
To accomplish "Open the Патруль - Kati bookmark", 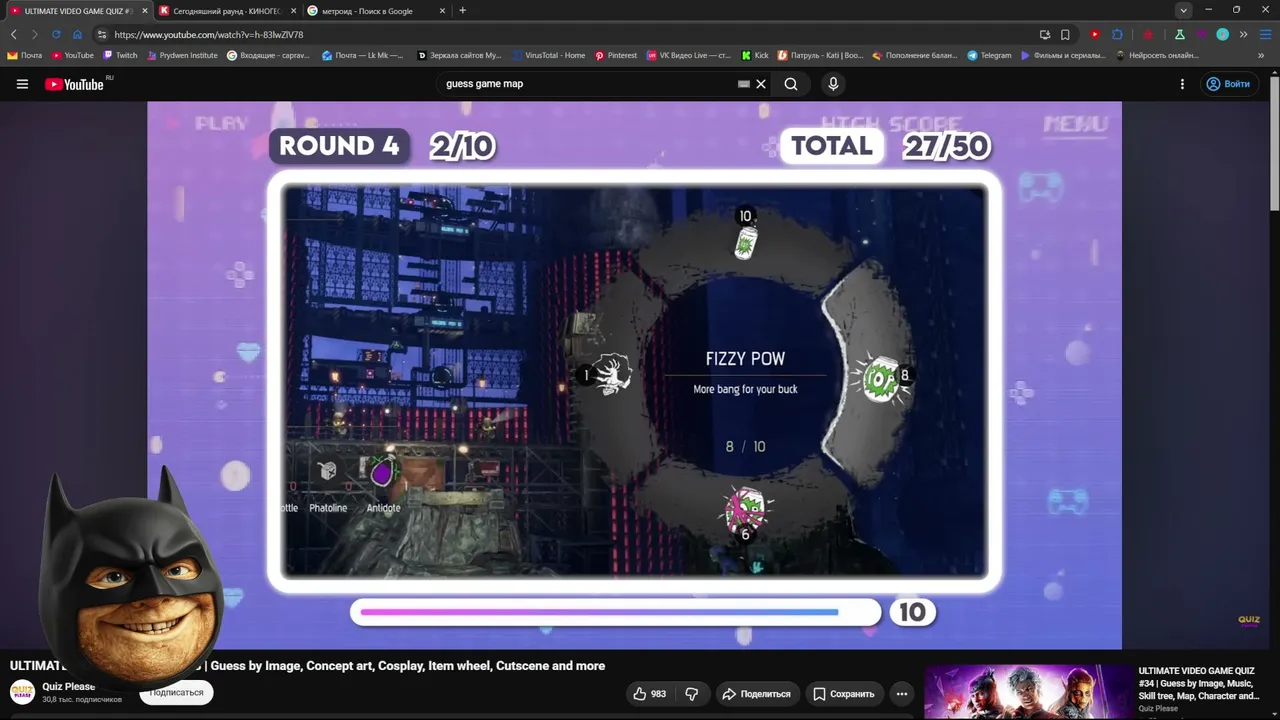I will click(x=820, y=55).
